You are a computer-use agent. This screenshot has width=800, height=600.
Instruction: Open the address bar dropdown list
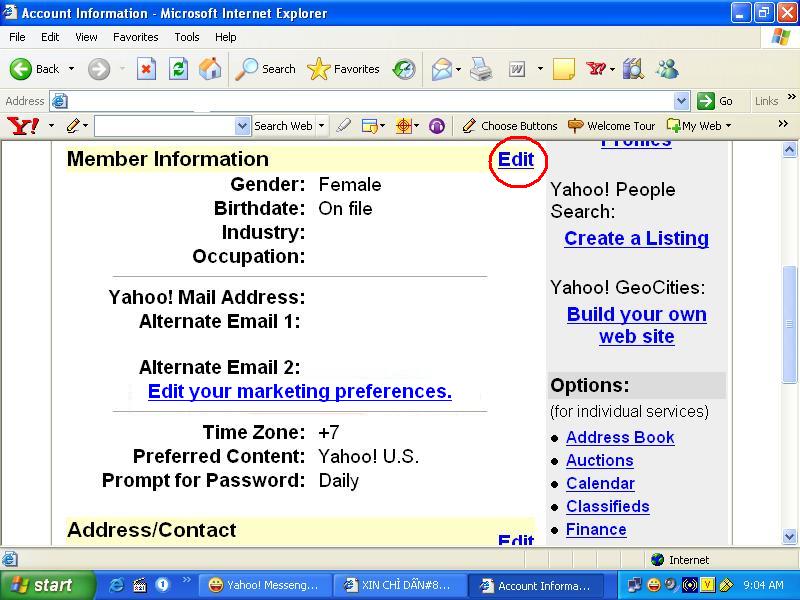click(682, 101)
